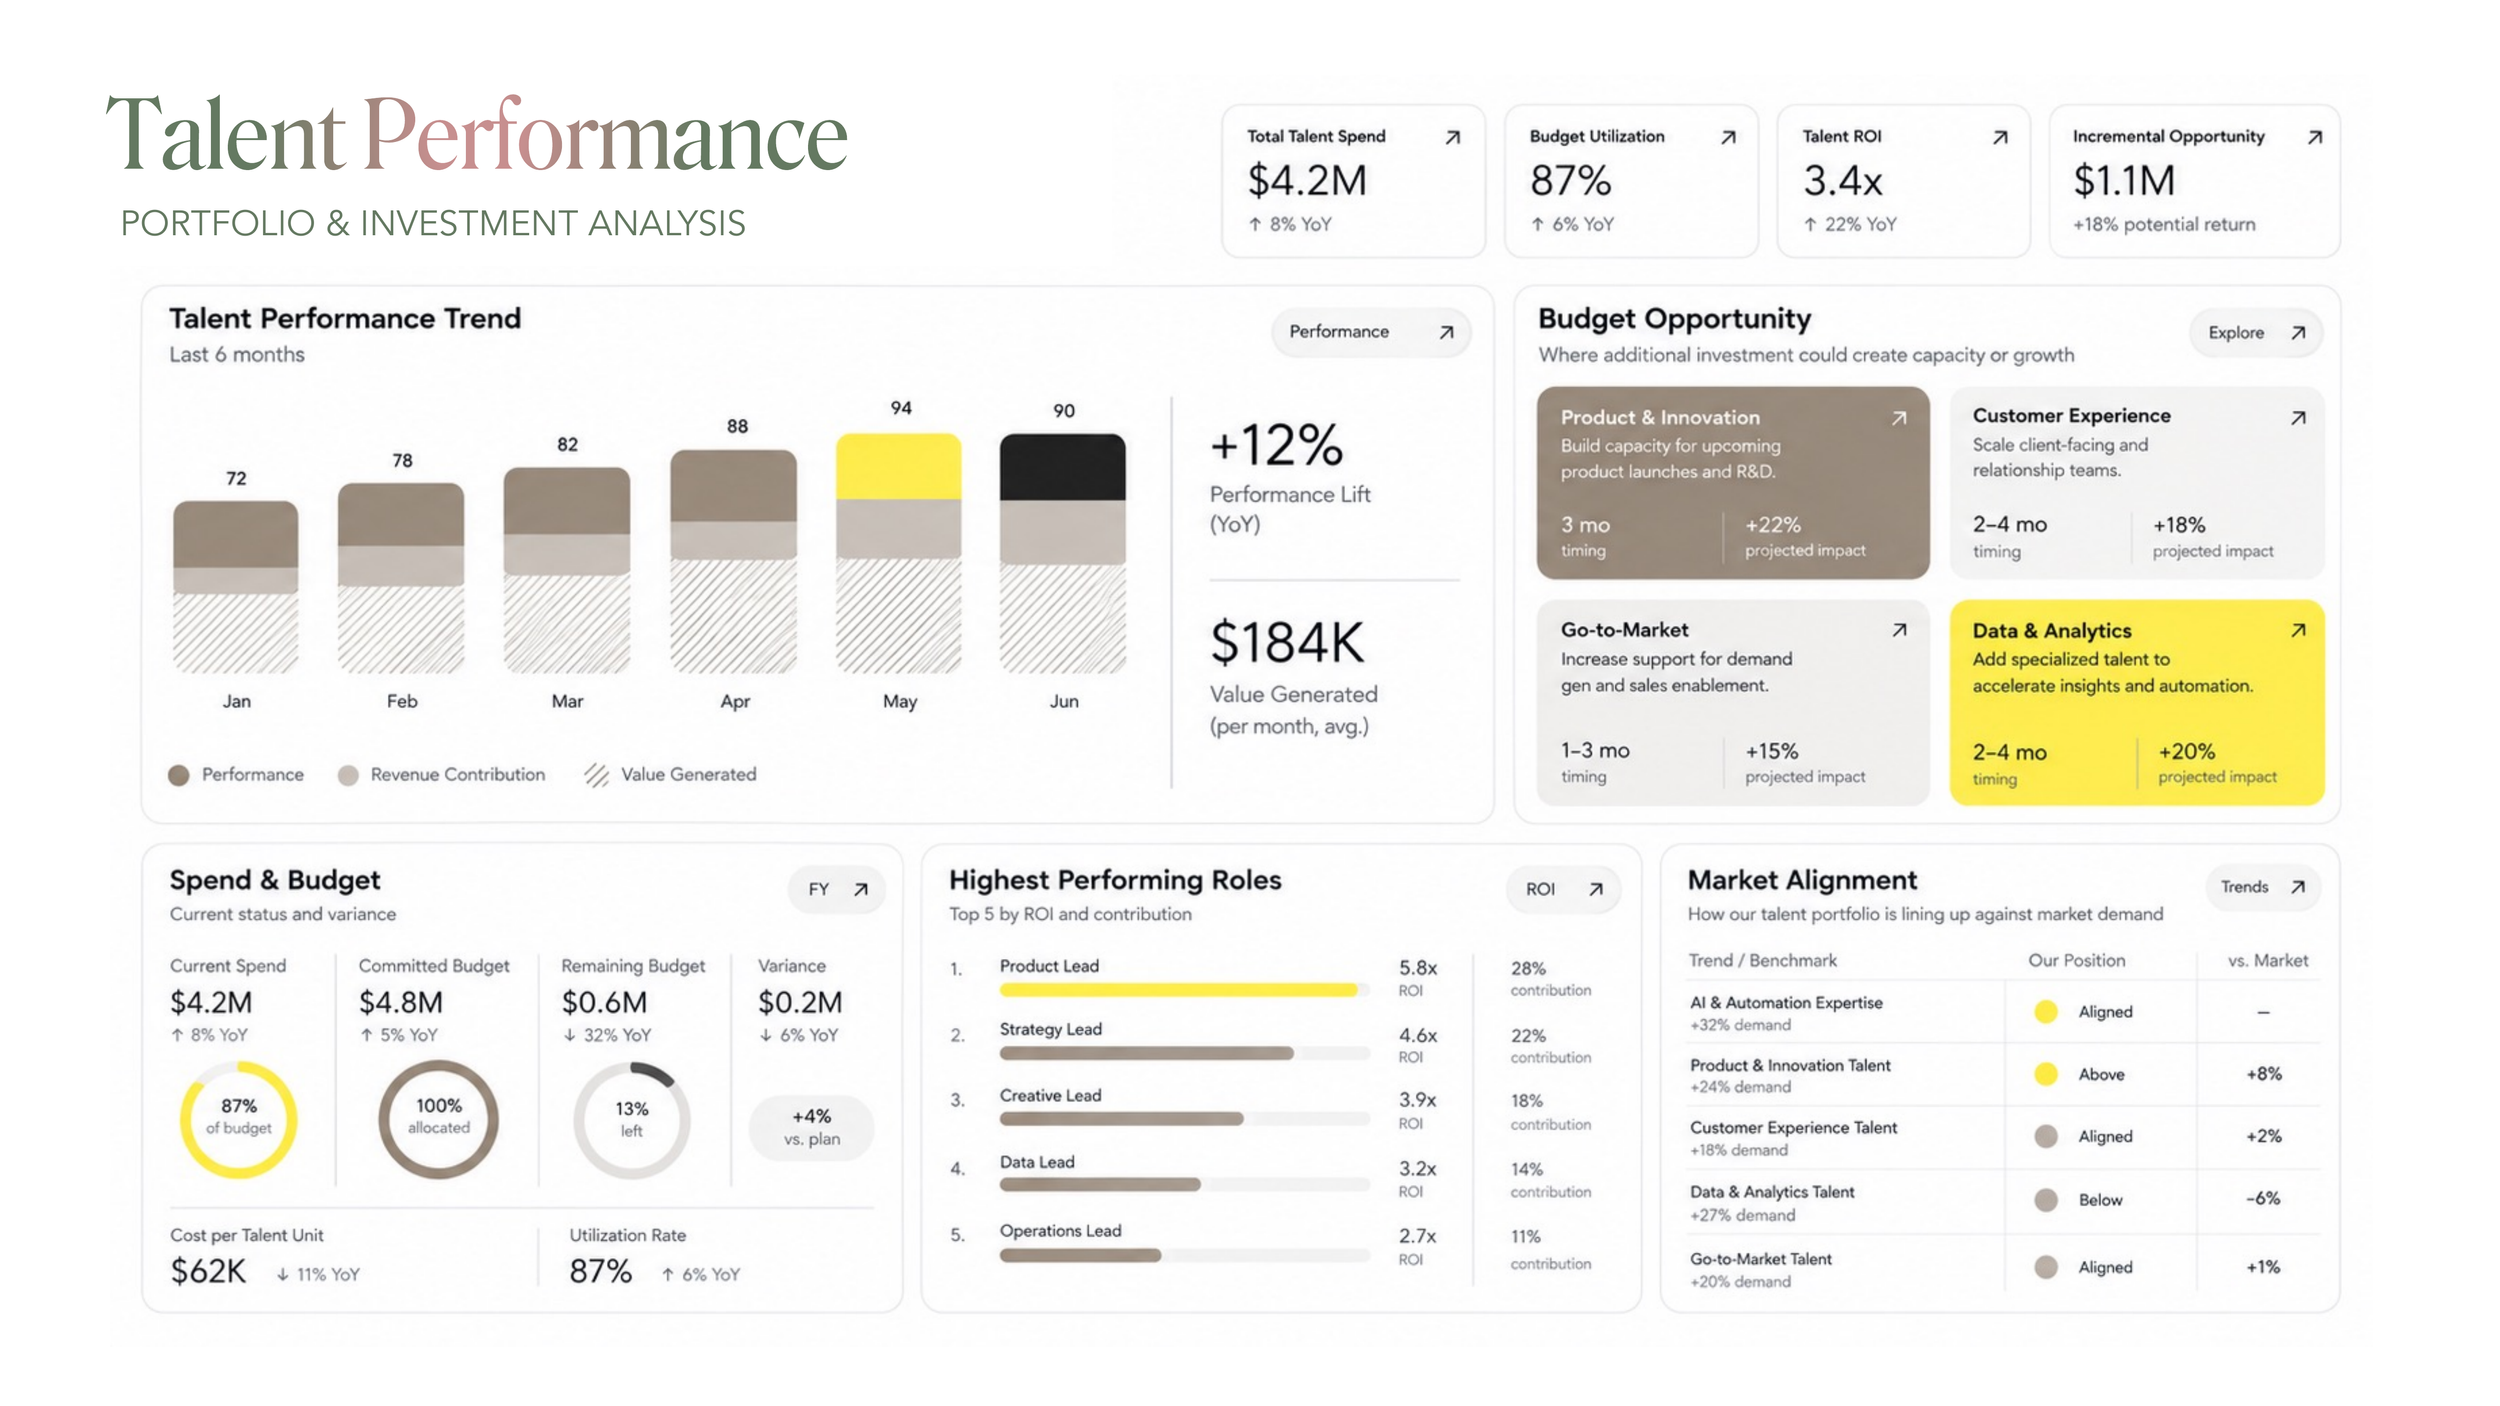Open the Incremental Opportunity card arrow

2314,137
